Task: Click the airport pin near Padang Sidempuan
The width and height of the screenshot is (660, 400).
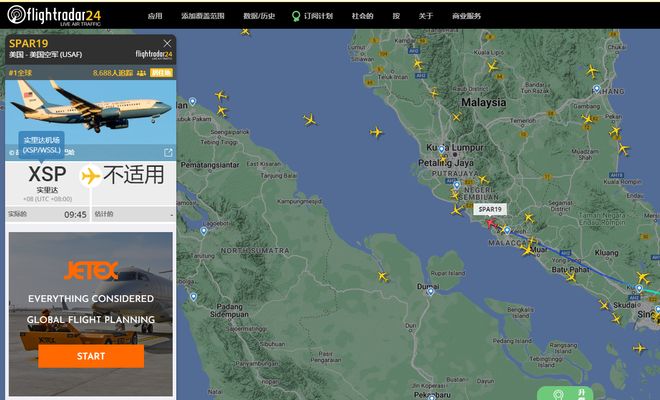Action: [x=193, y=297]
